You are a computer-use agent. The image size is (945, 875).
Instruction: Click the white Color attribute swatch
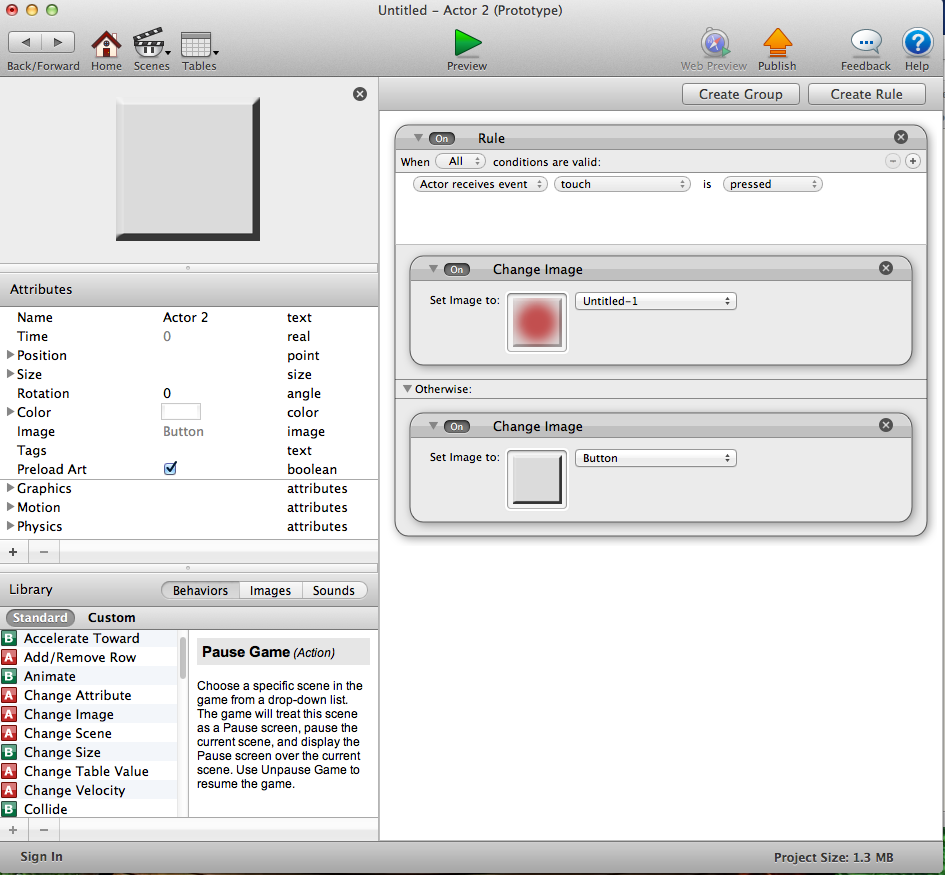[x=181, y=412]
